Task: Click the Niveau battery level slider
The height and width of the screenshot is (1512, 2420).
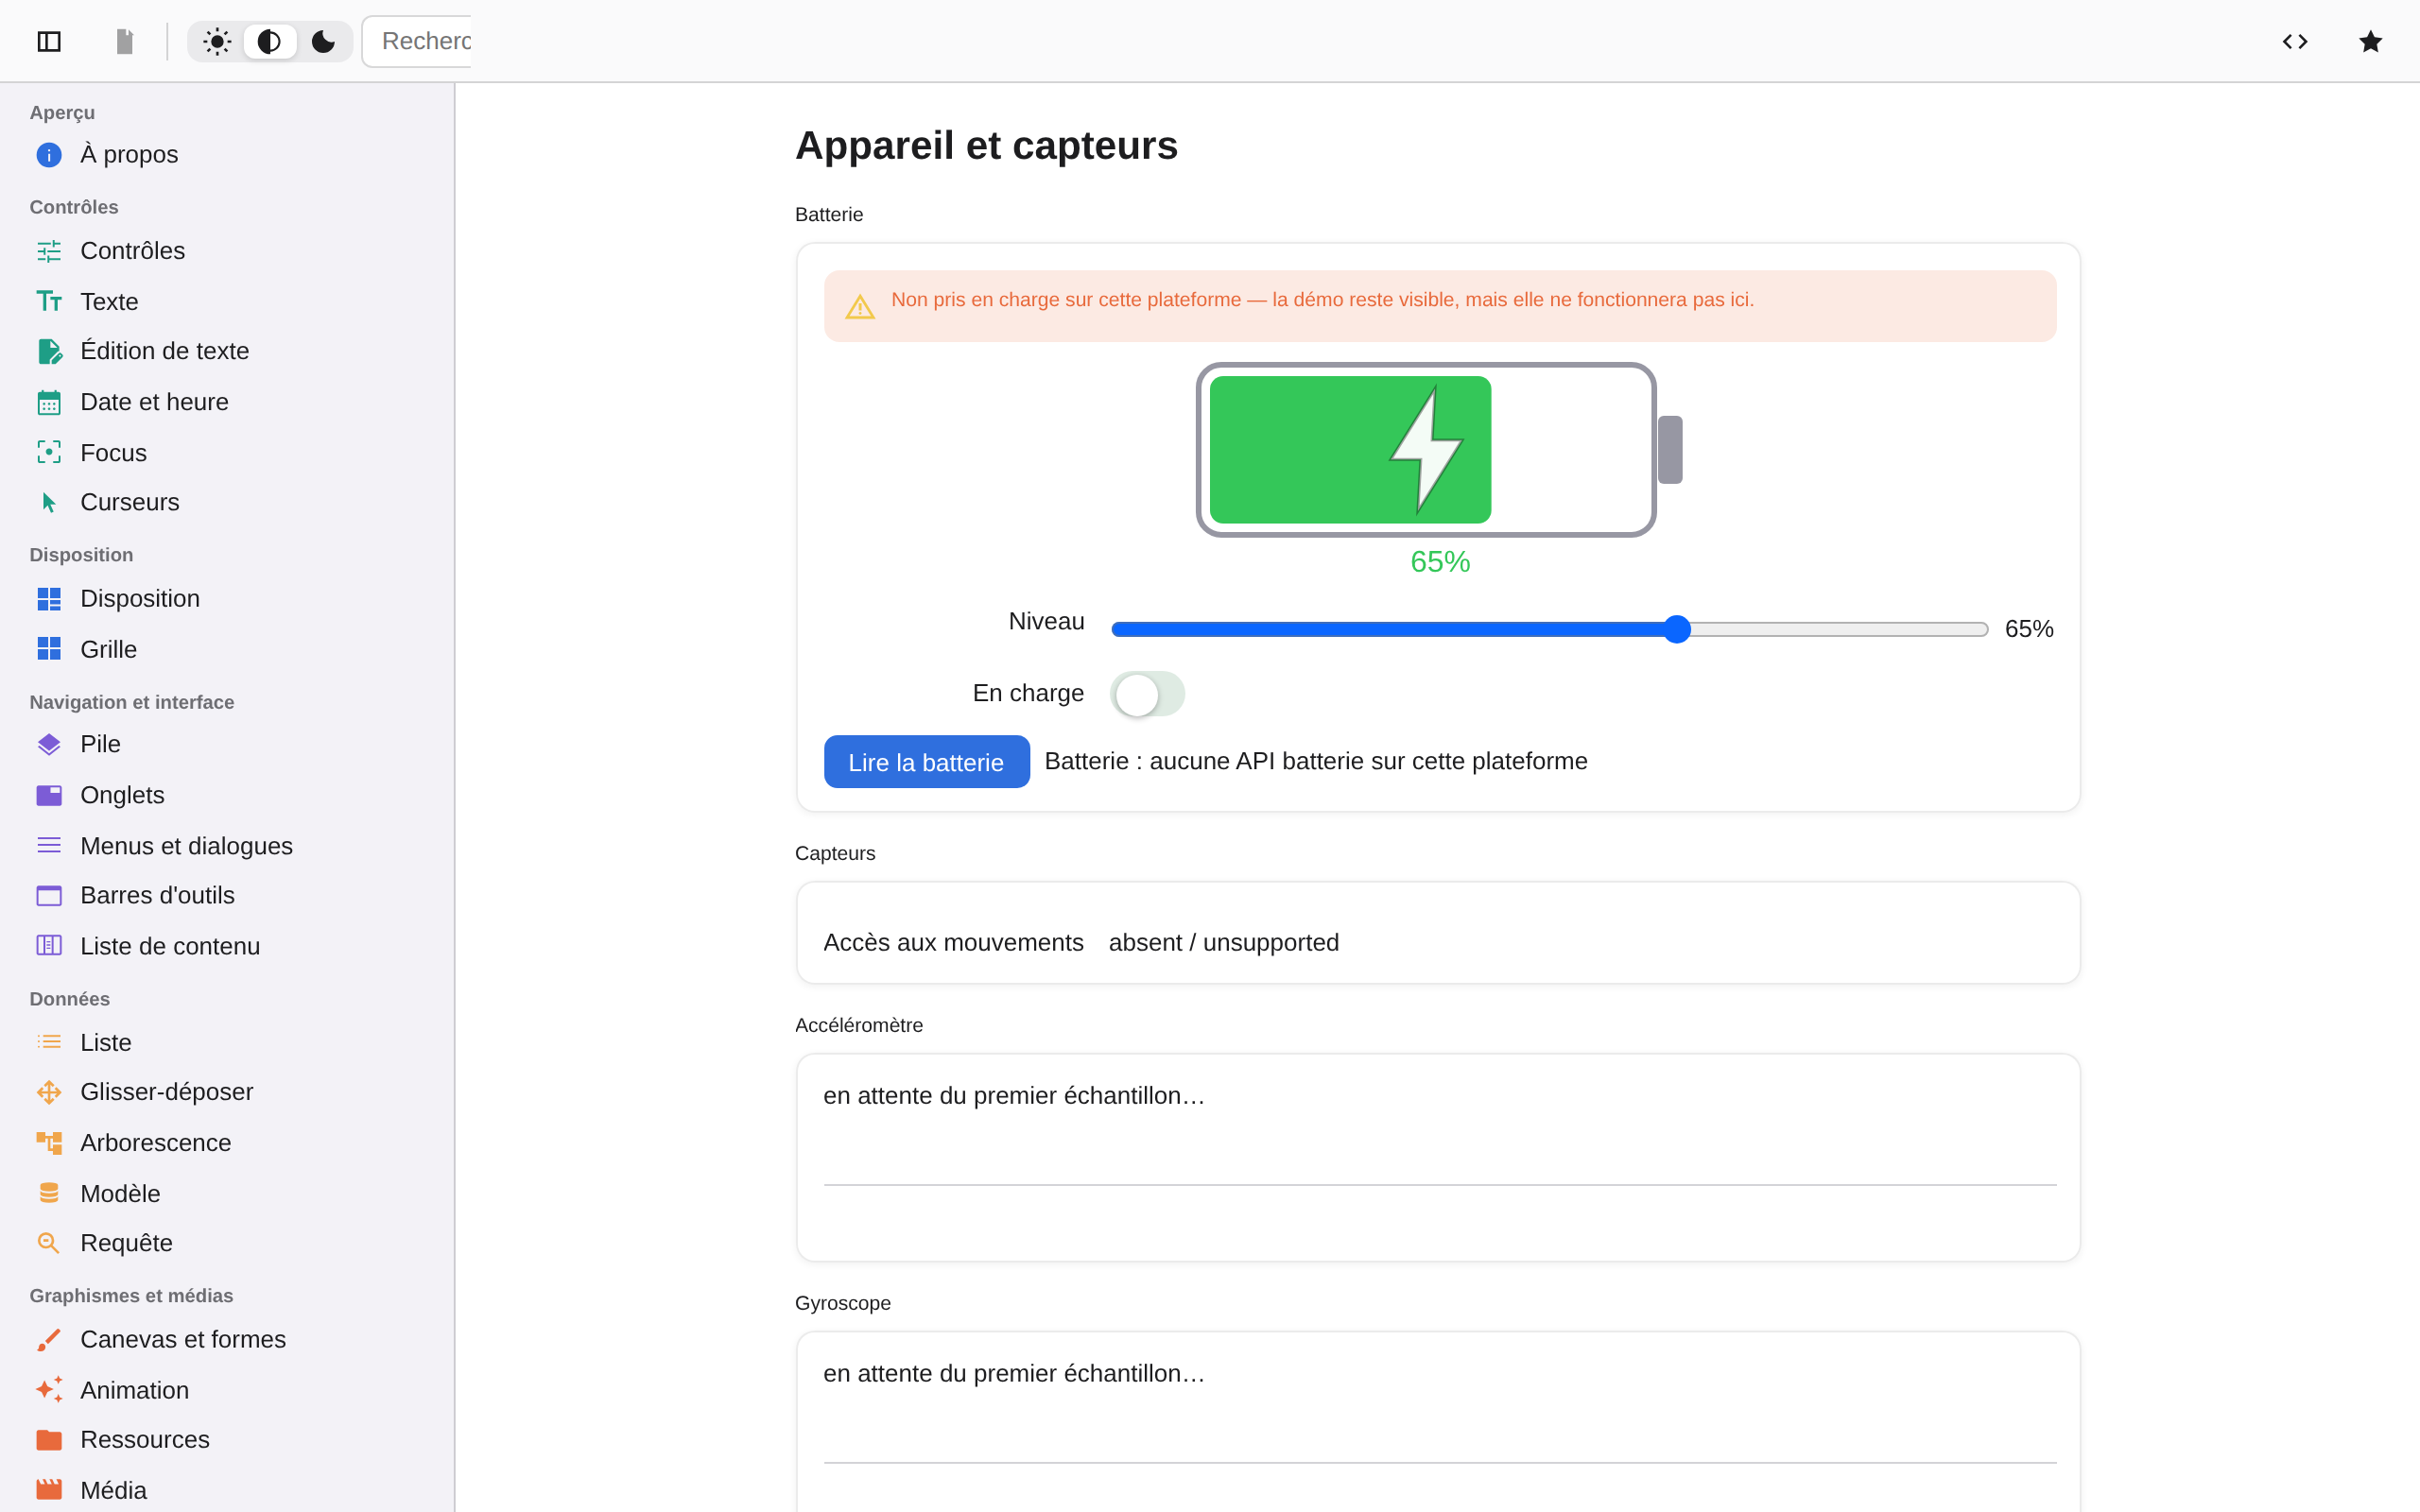Action: click(1550, 629)
